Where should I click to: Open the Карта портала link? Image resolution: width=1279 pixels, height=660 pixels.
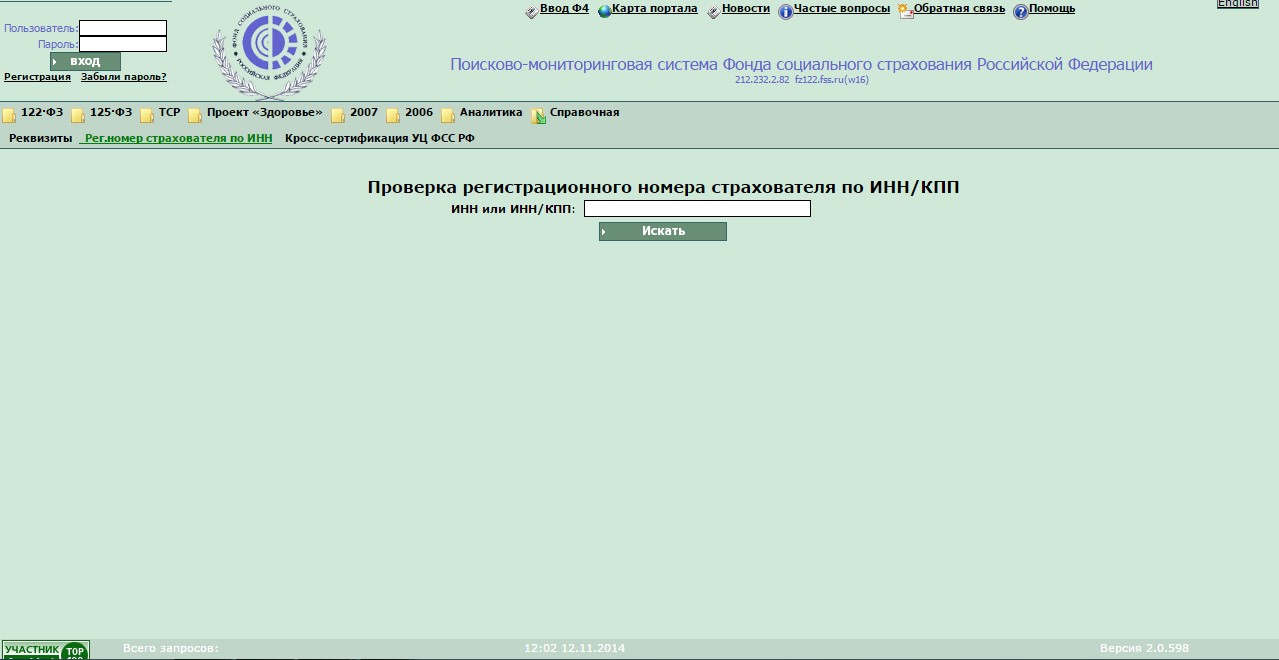point(655,9)
